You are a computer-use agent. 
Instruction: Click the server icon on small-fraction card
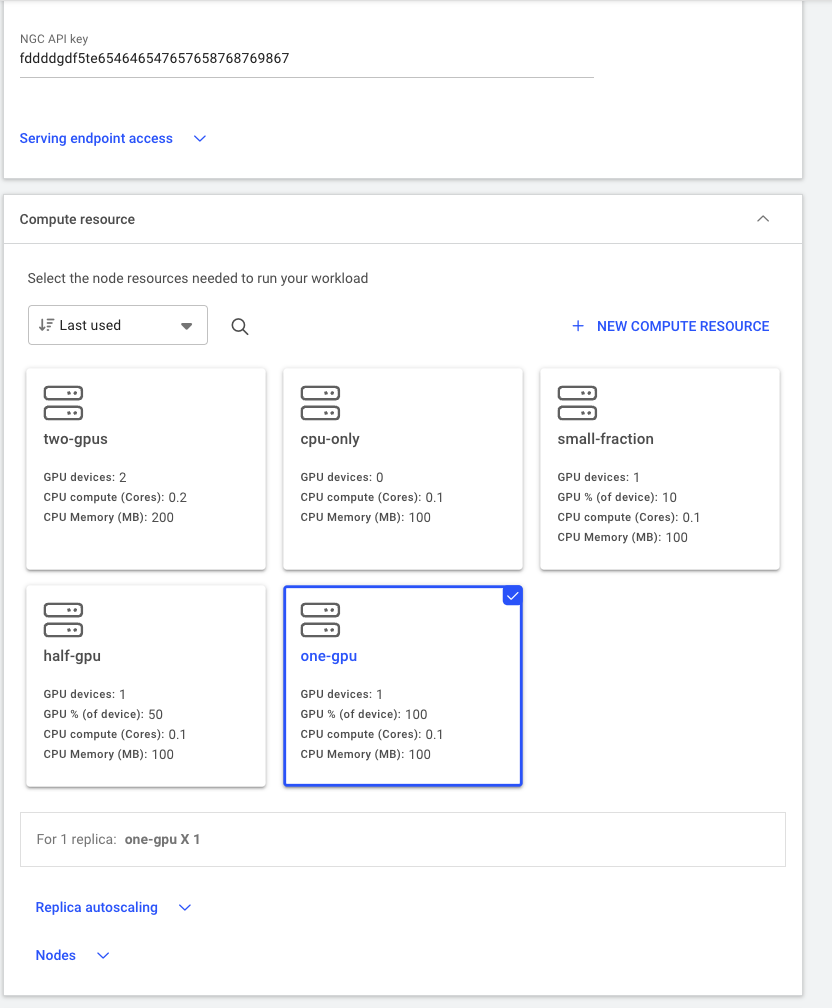577,403
